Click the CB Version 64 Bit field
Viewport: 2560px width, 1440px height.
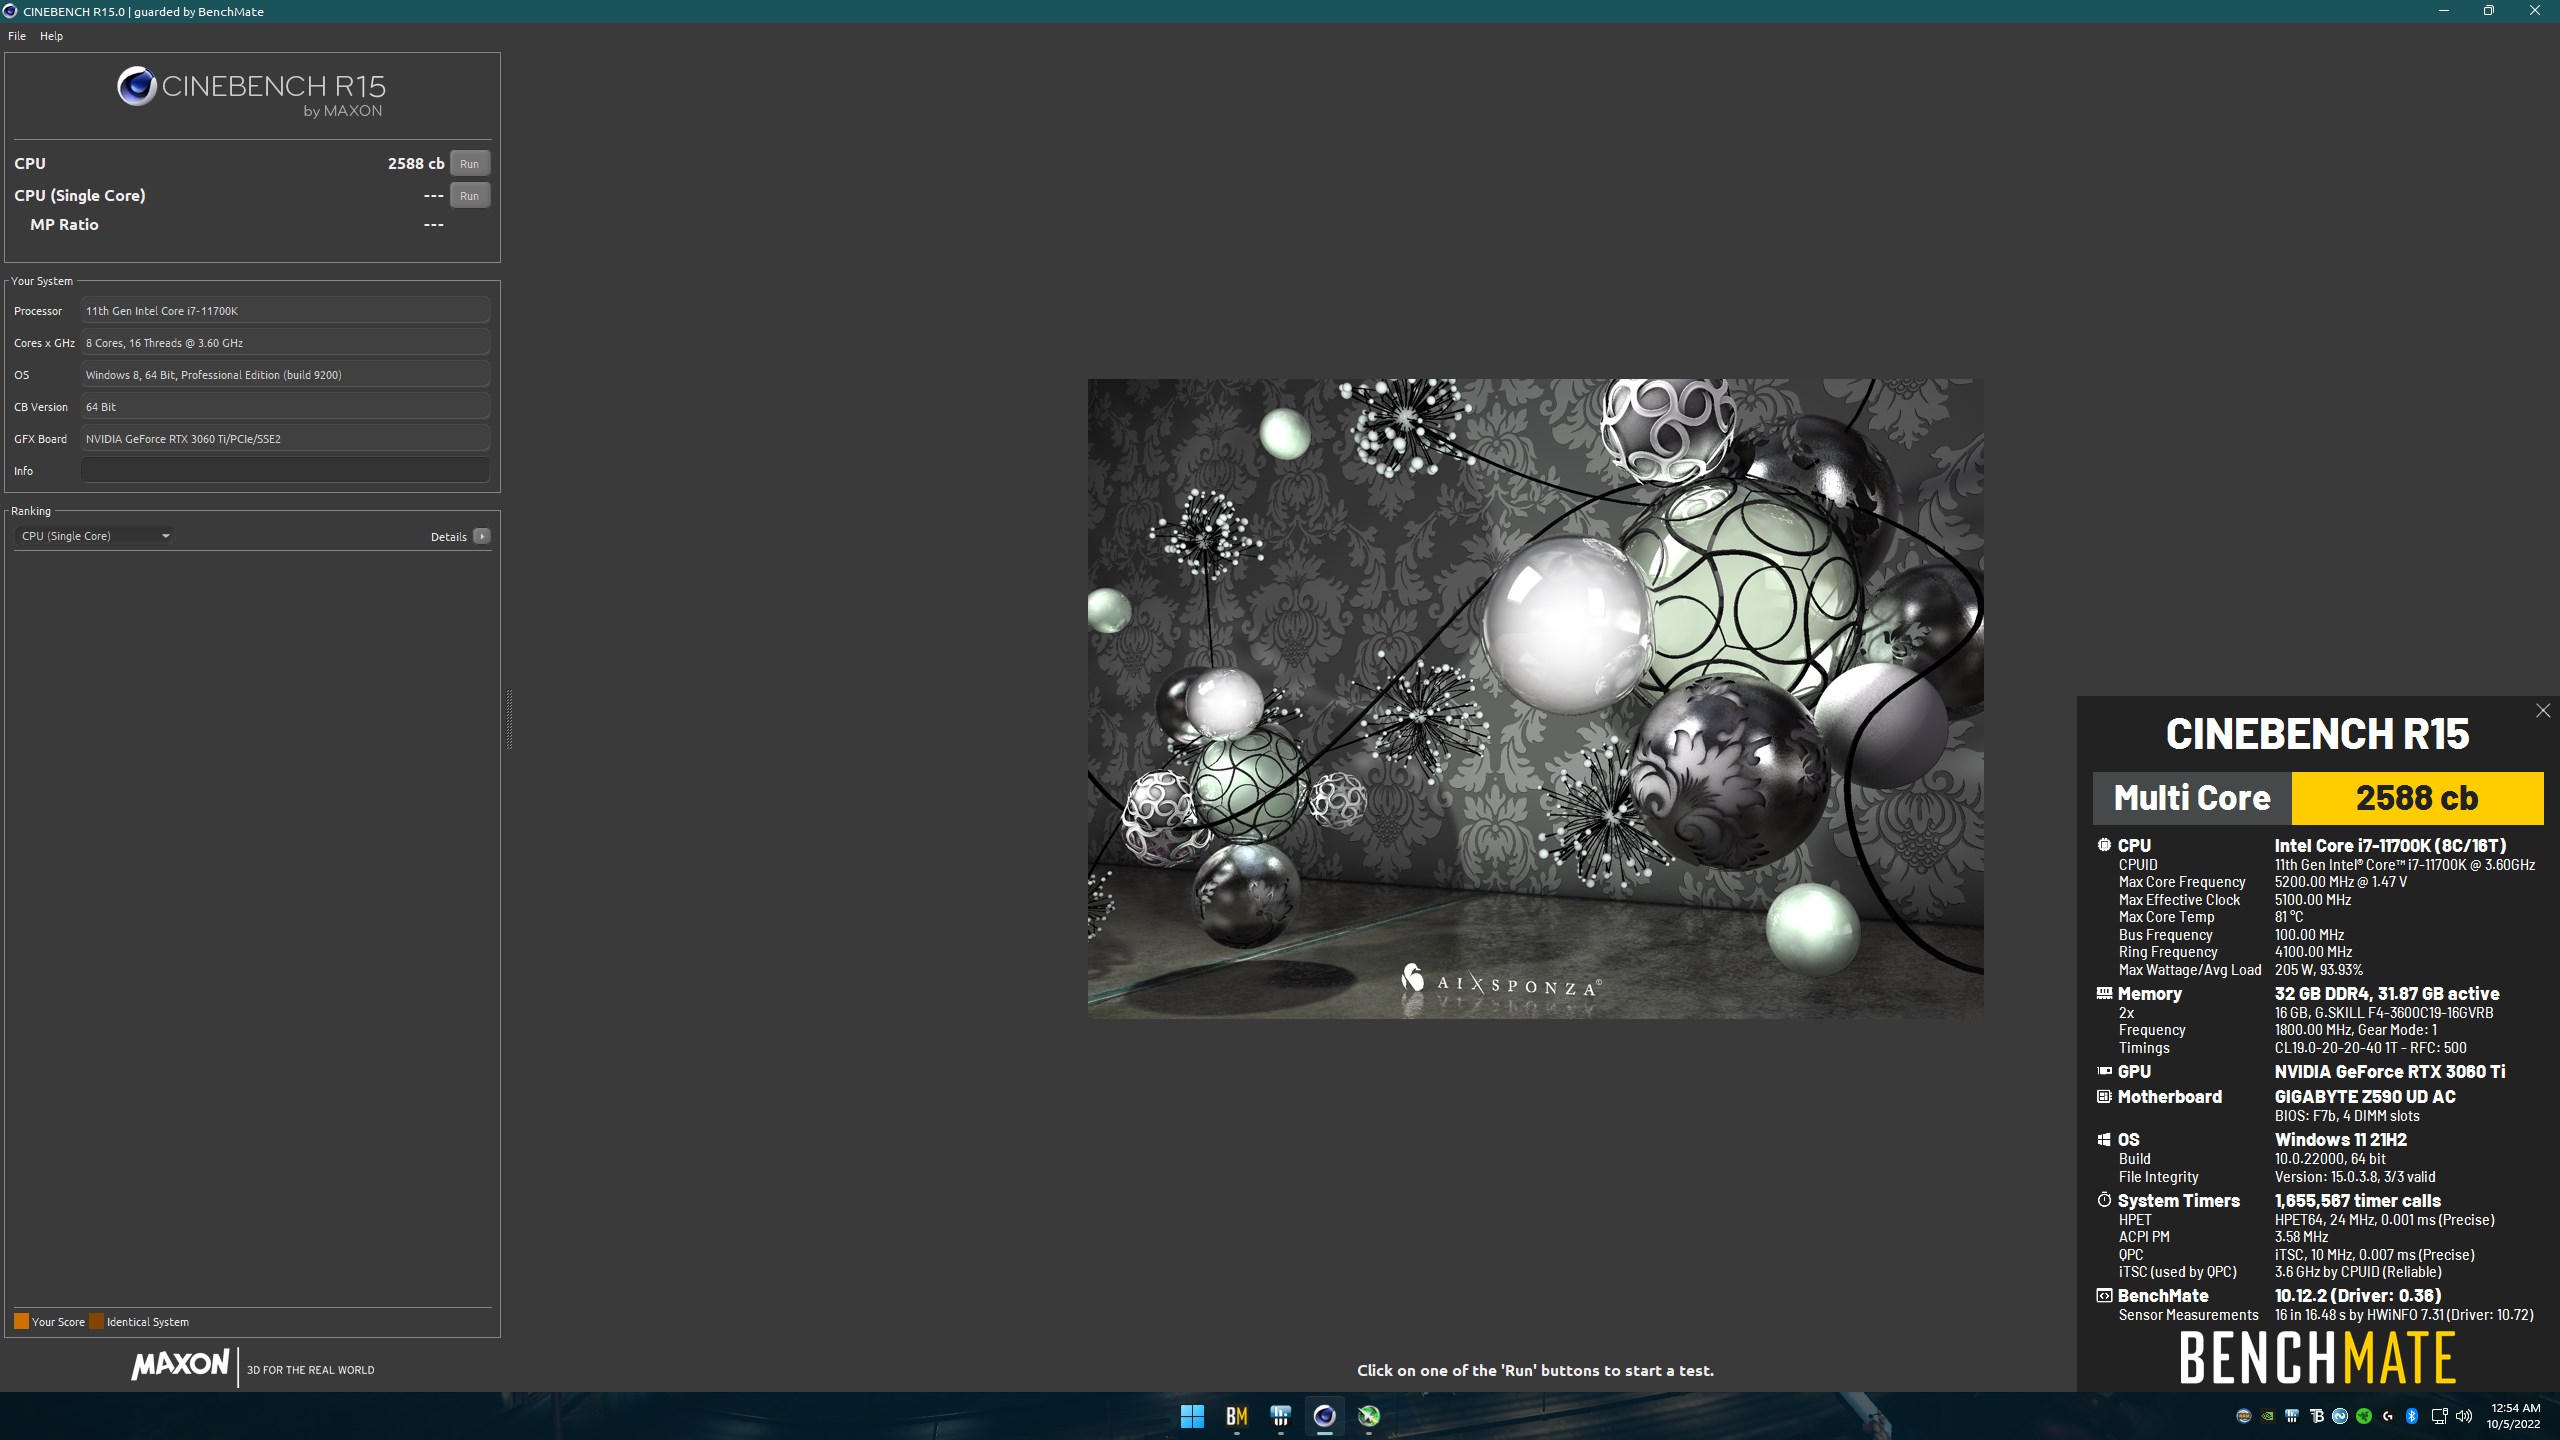pyautogui.click(x=285, y=407)
